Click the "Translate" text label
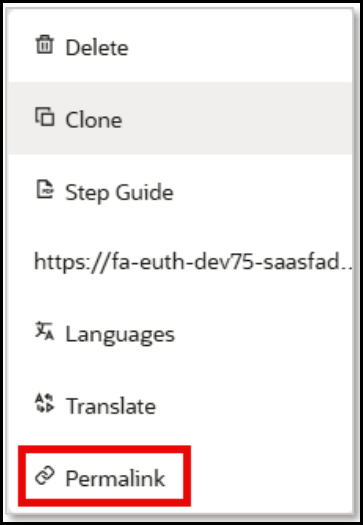The height and width of the screenshot is (525, 363). [112, 406]
